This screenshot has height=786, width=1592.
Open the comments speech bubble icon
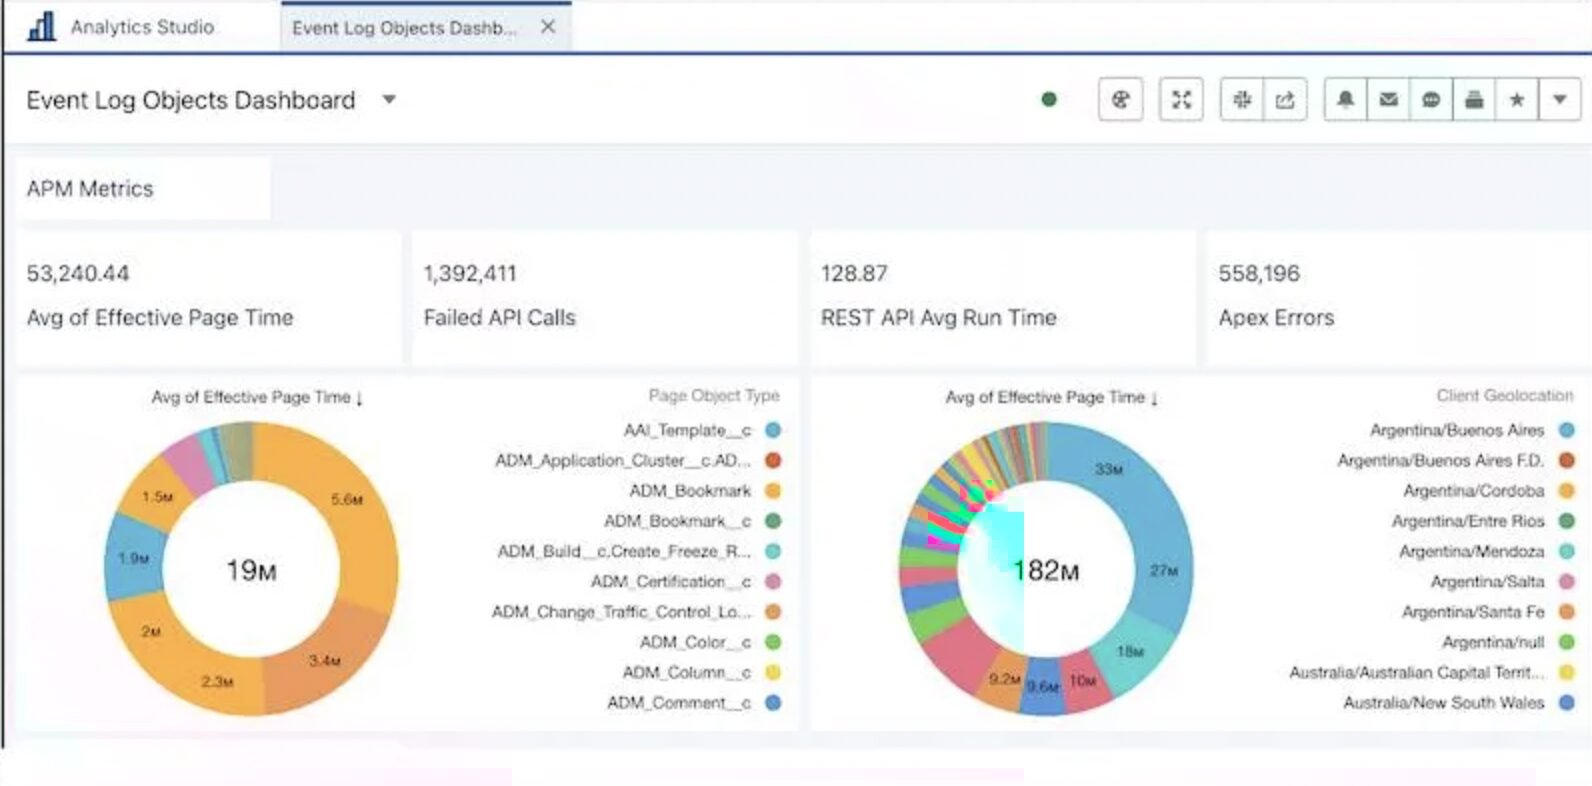click(x=1431, y=99)
